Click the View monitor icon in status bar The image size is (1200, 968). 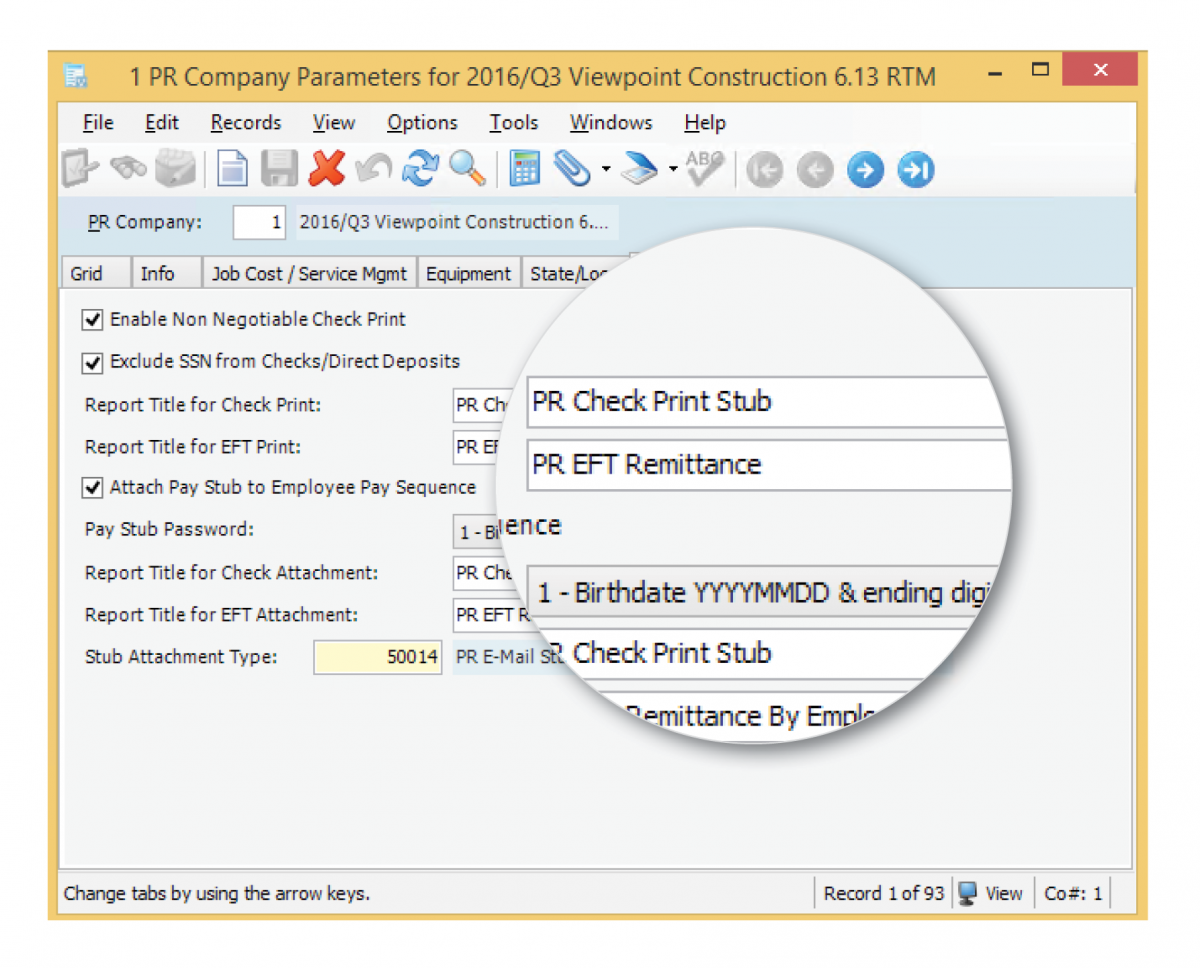click(x=967, y=893)
